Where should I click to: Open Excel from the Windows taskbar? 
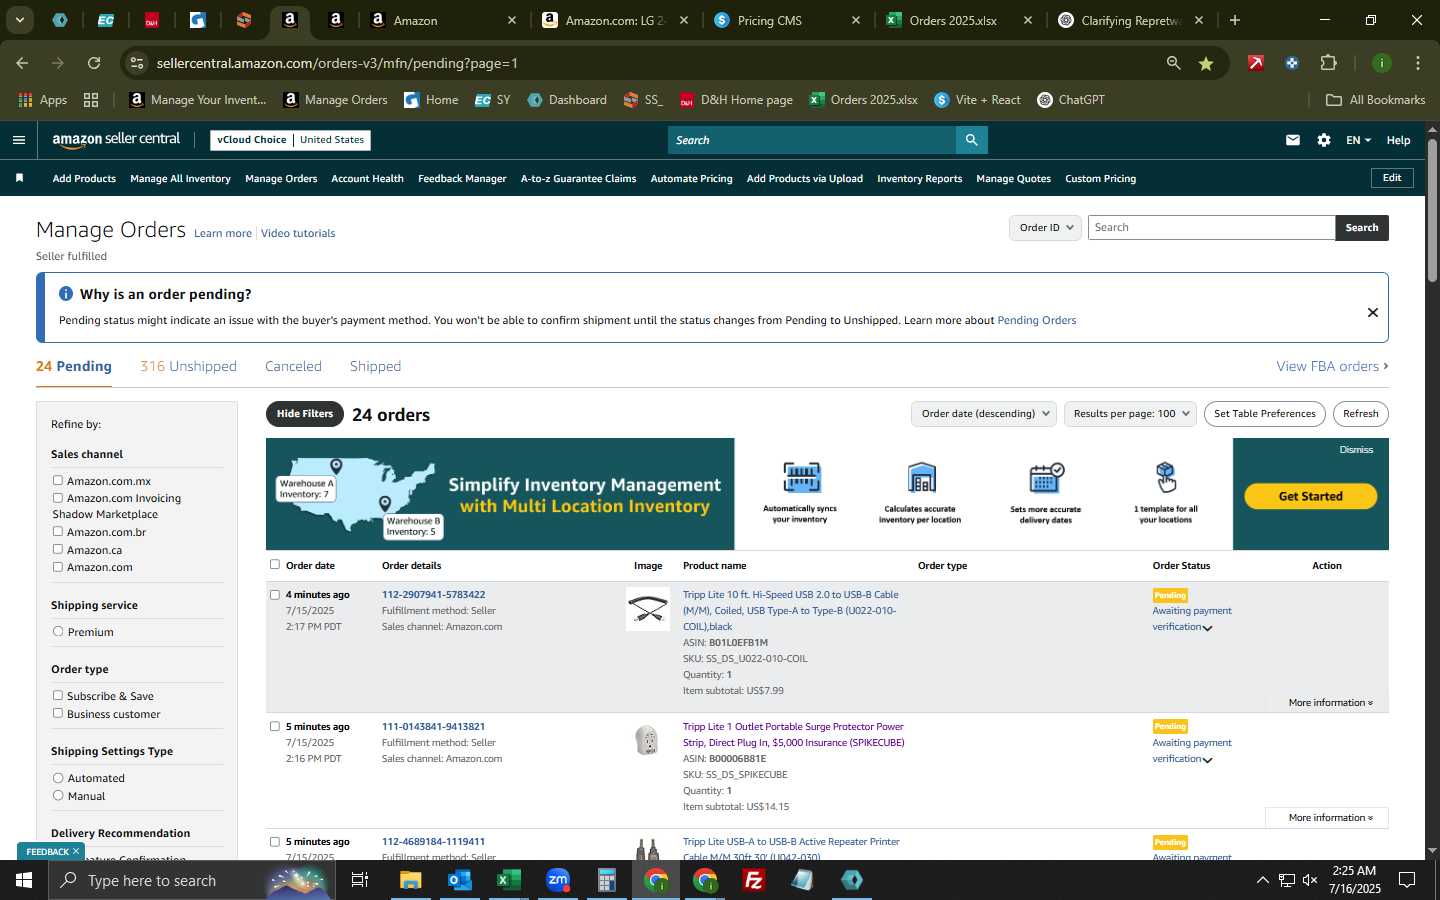(x=509, y=880)
